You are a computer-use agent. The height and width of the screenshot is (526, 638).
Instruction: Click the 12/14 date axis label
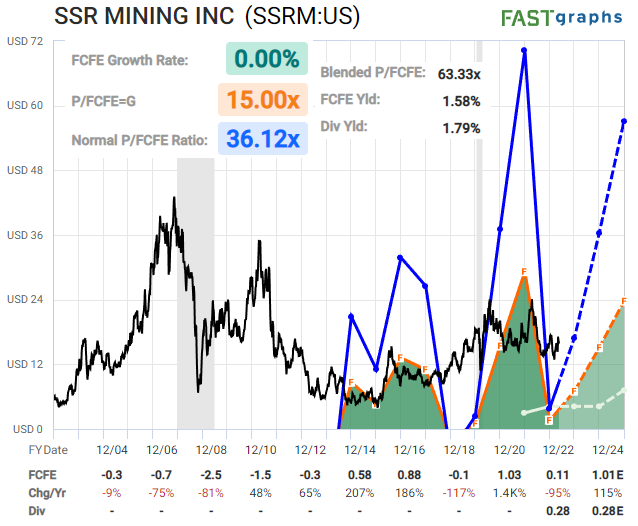point(360,450)
